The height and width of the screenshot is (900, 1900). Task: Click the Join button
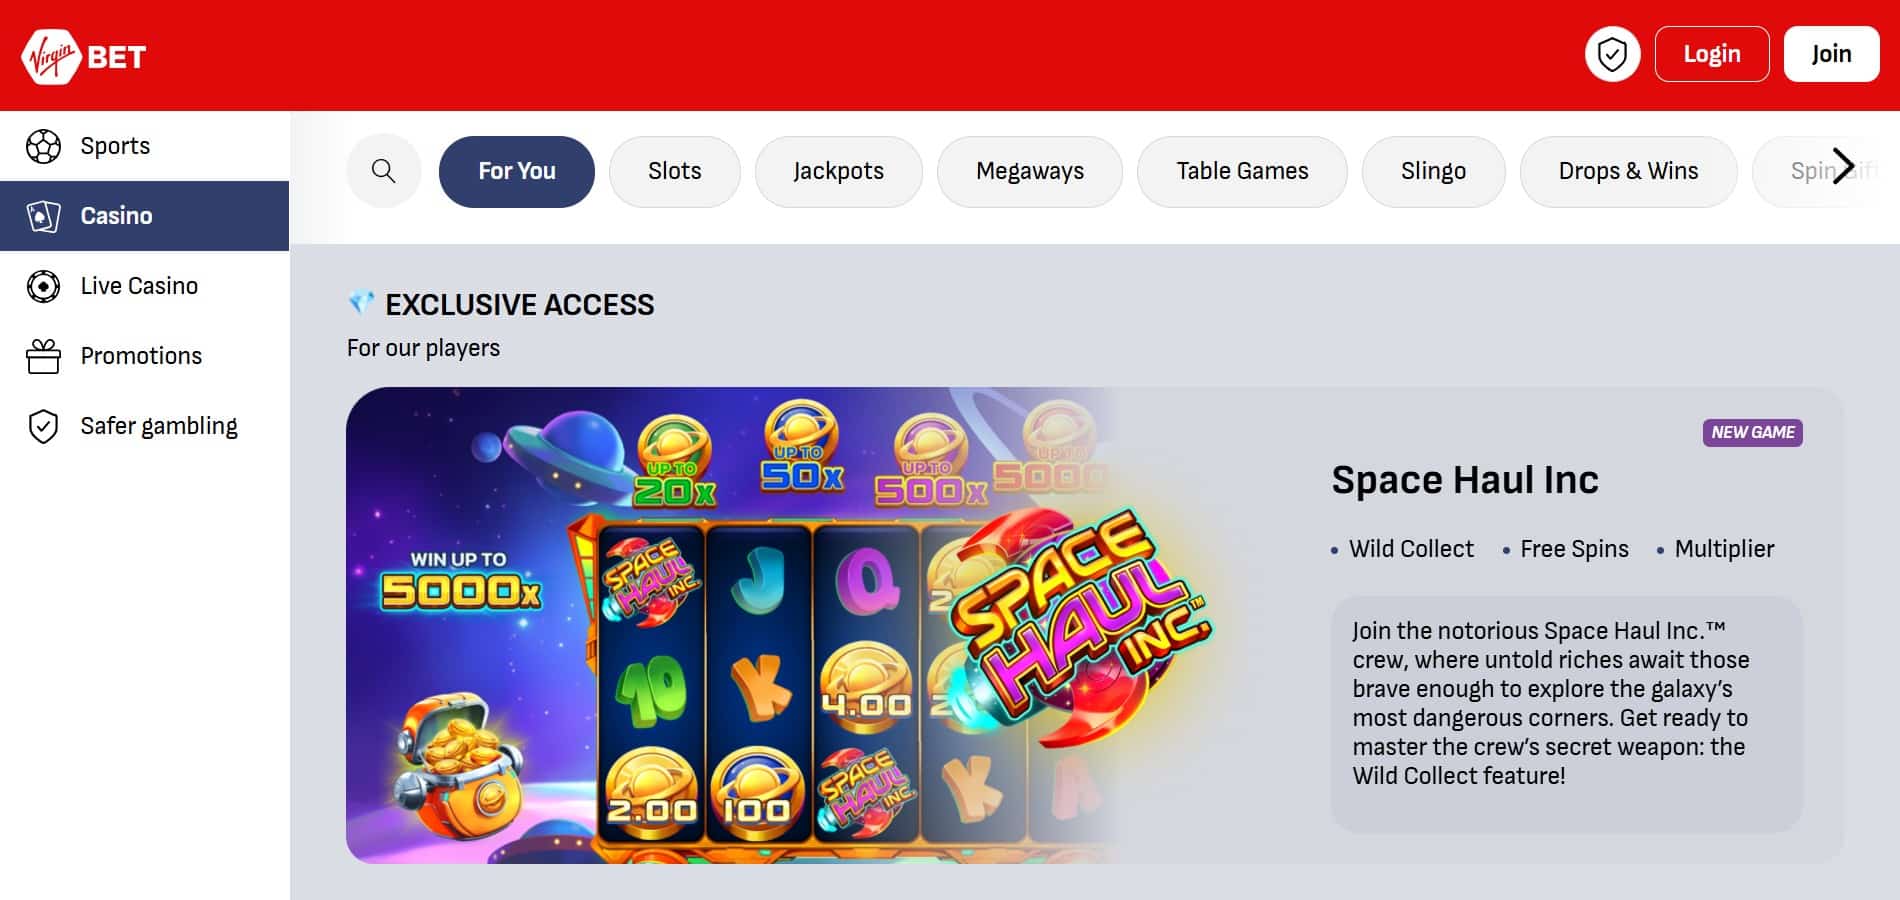1831,54
